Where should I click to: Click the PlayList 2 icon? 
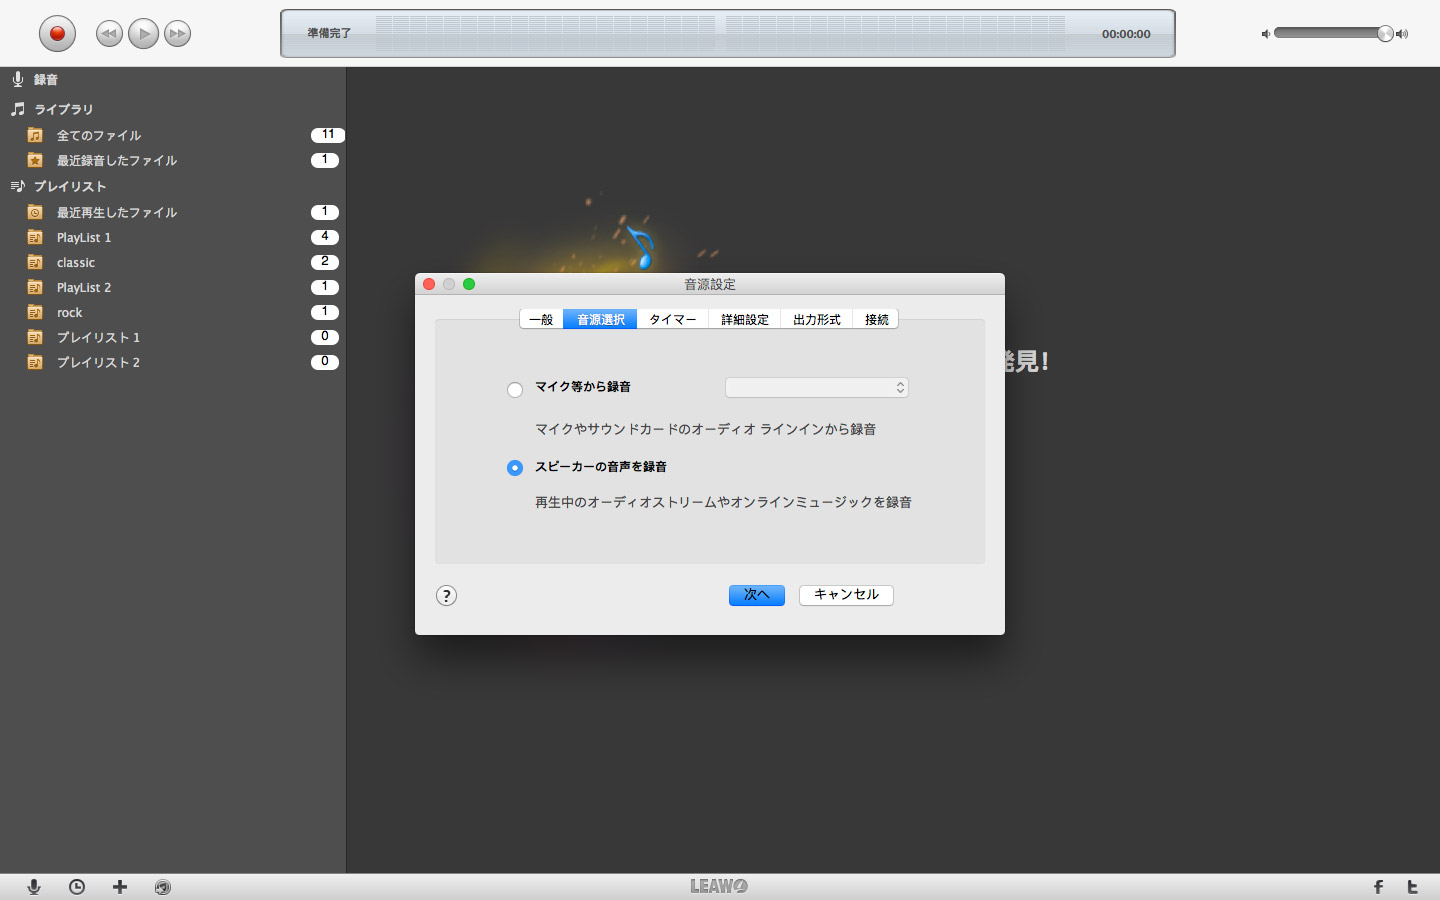pyautogui.click(x=35, y=287)
